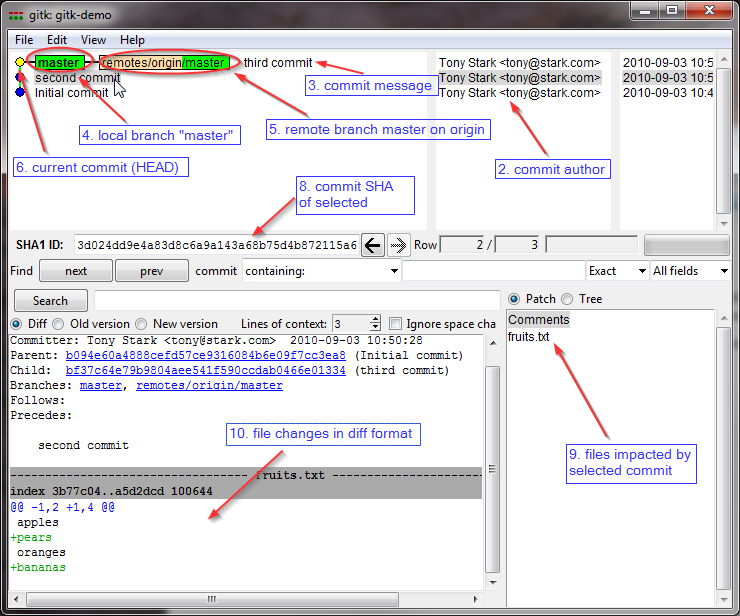Viewport: 740px width, 616px height.
Task: Click the Find next button
Action: (76, 271)
